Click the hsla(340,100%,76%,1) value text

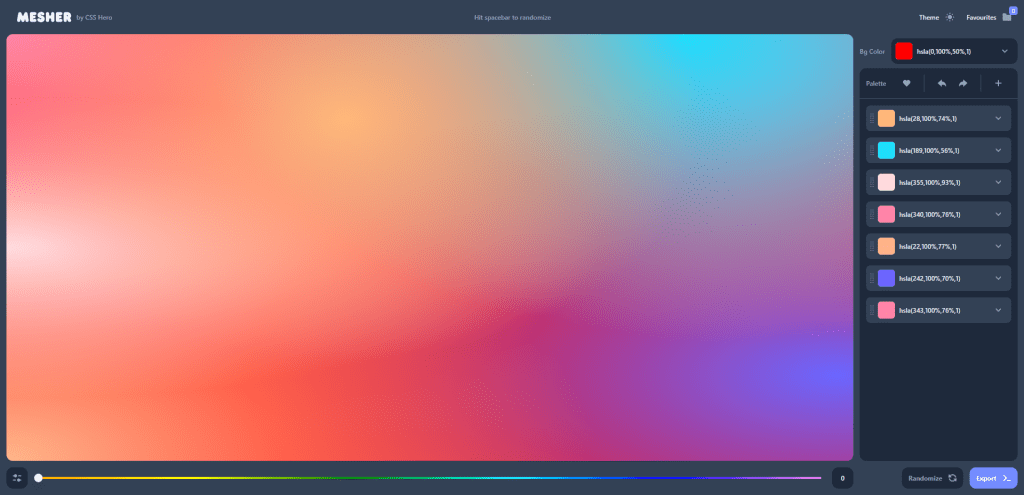coord(929,214)
